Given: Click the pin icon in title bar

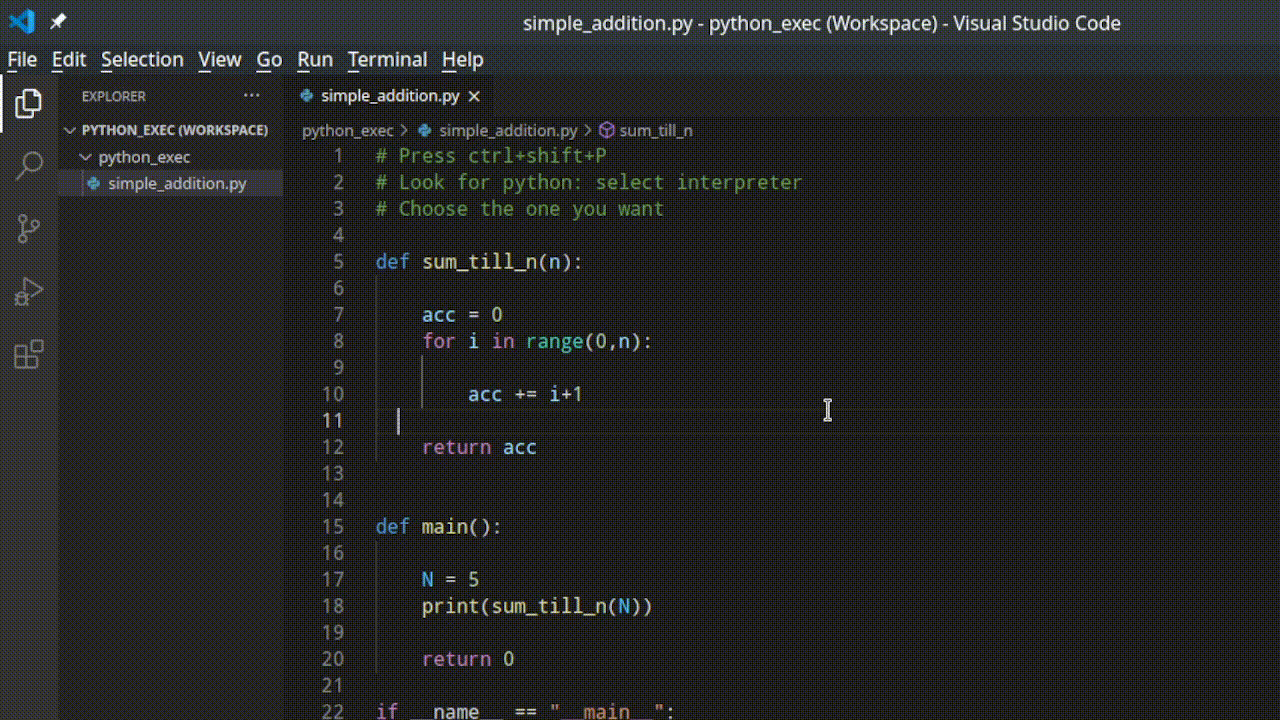Looking at the screenshot, I should 58,21.
